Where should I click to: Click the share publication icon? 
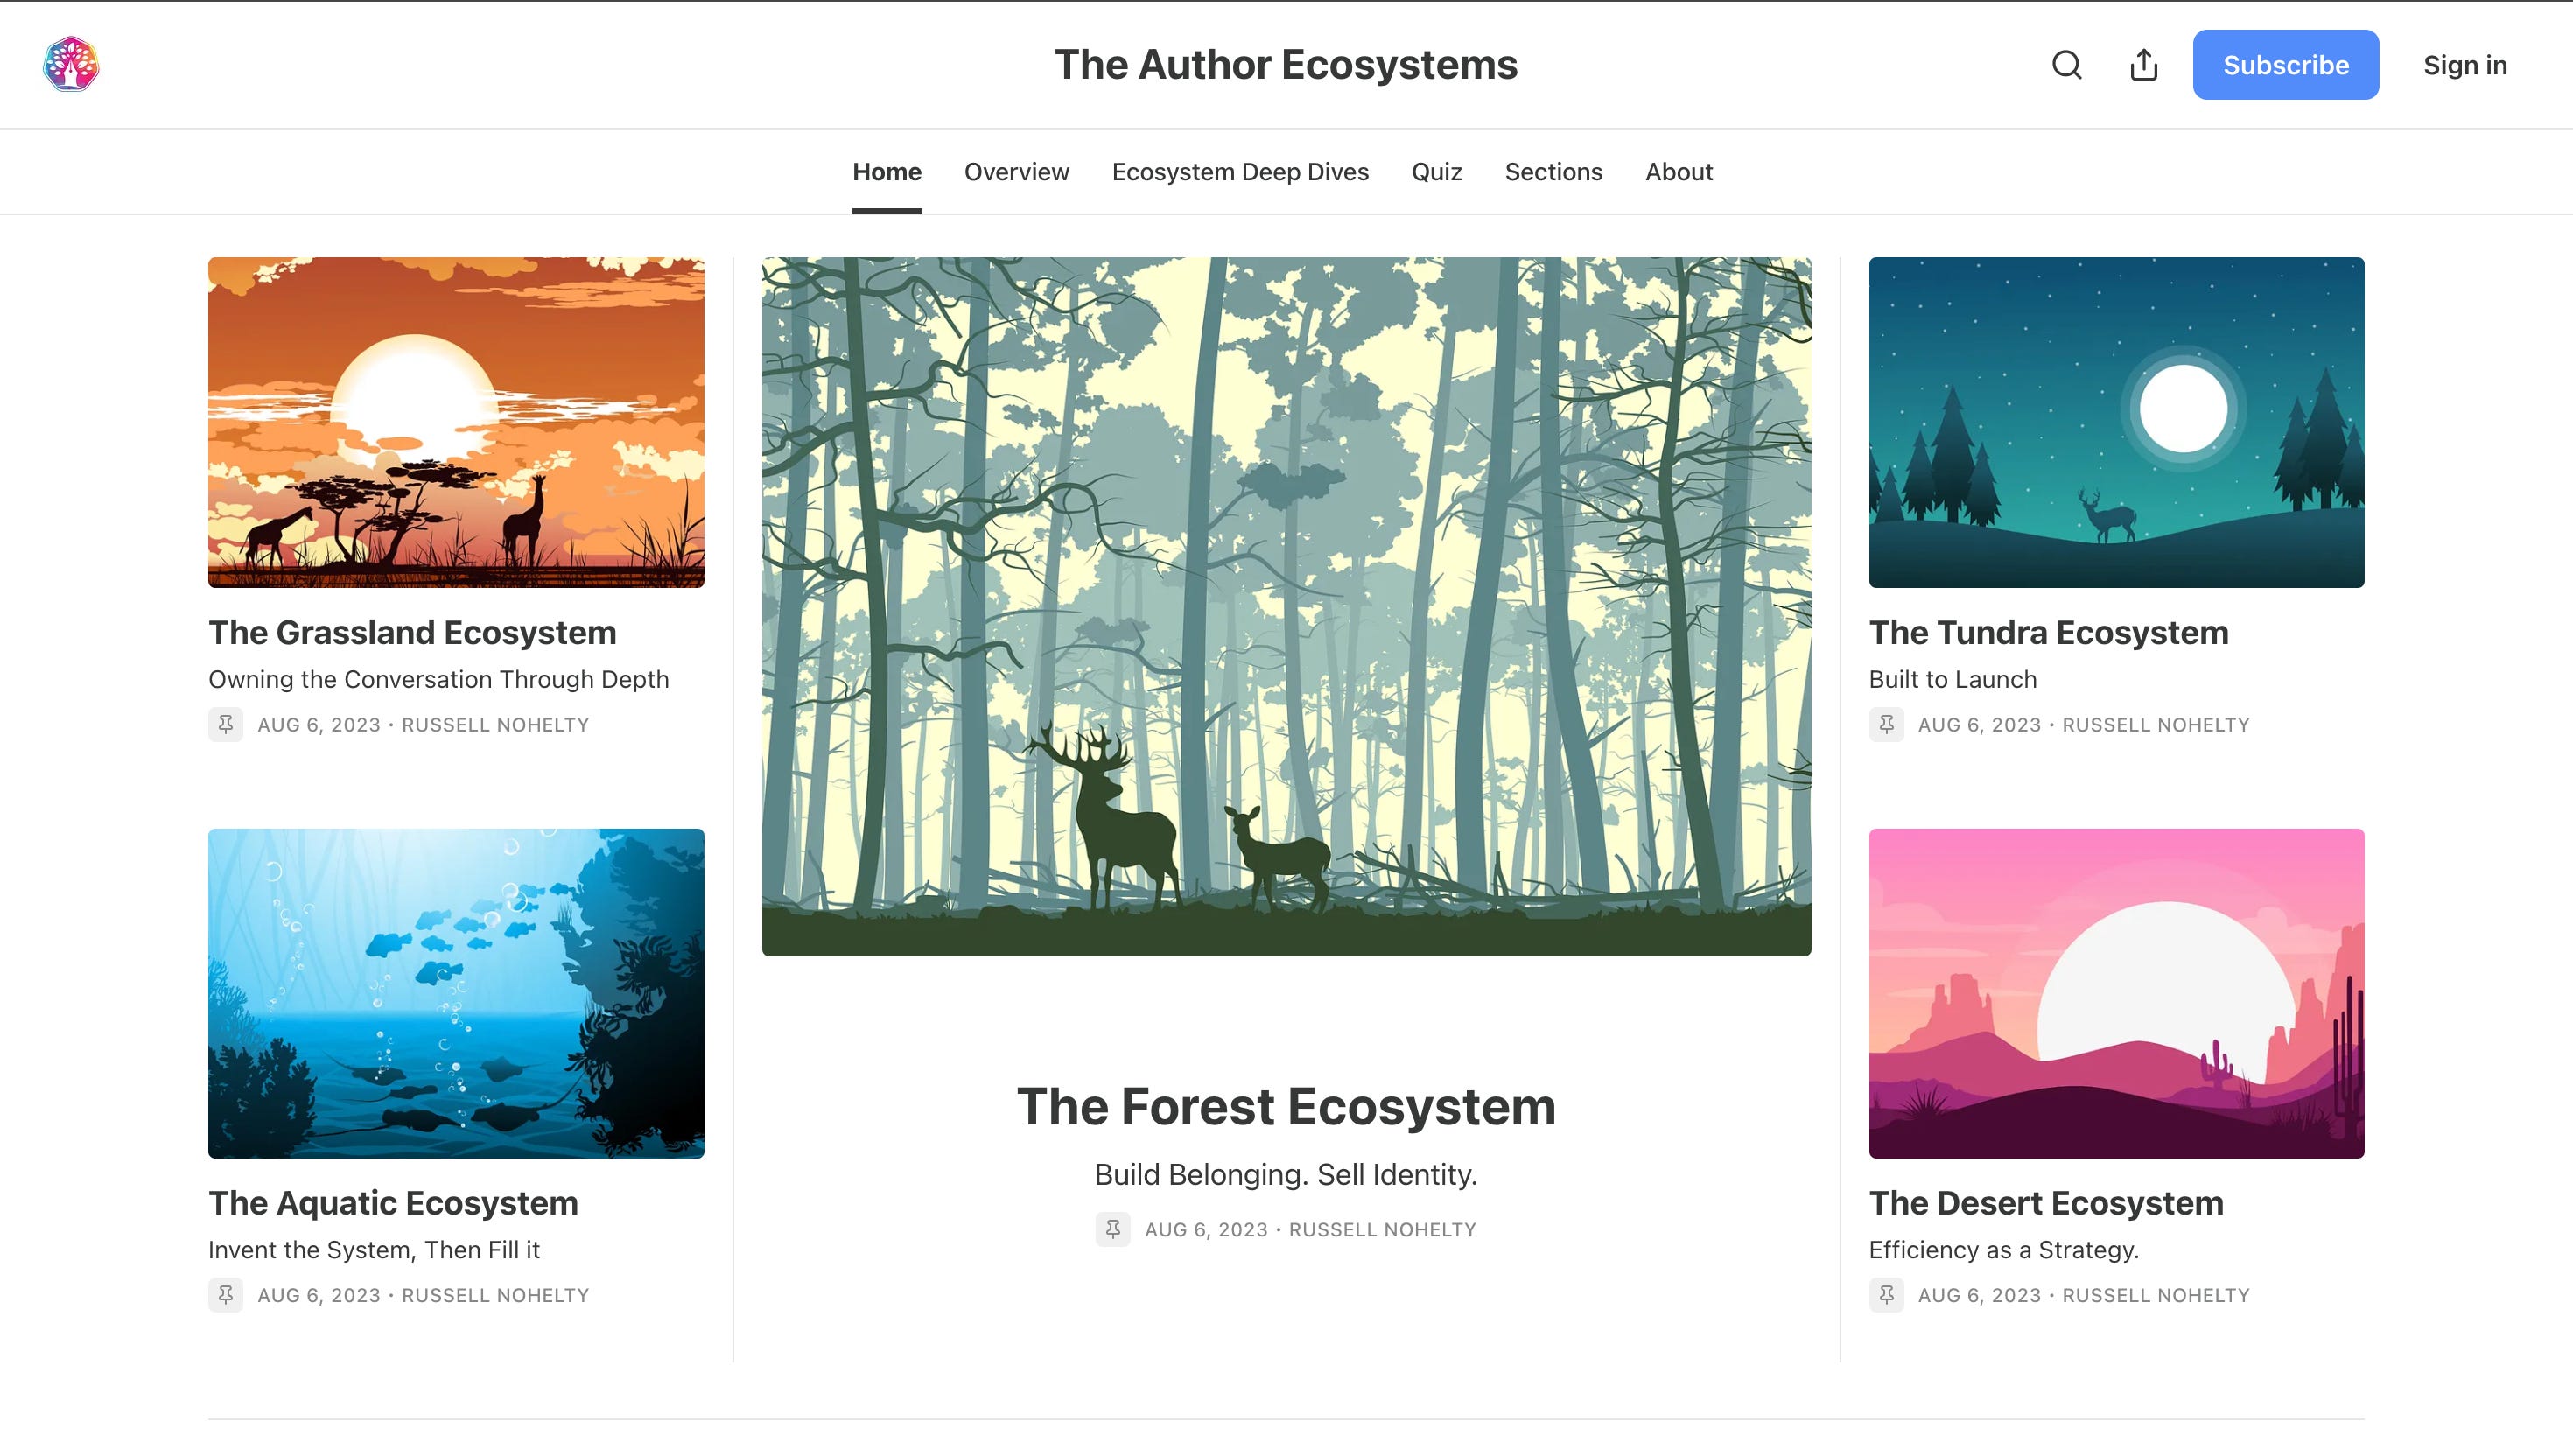click(2143, 65)
